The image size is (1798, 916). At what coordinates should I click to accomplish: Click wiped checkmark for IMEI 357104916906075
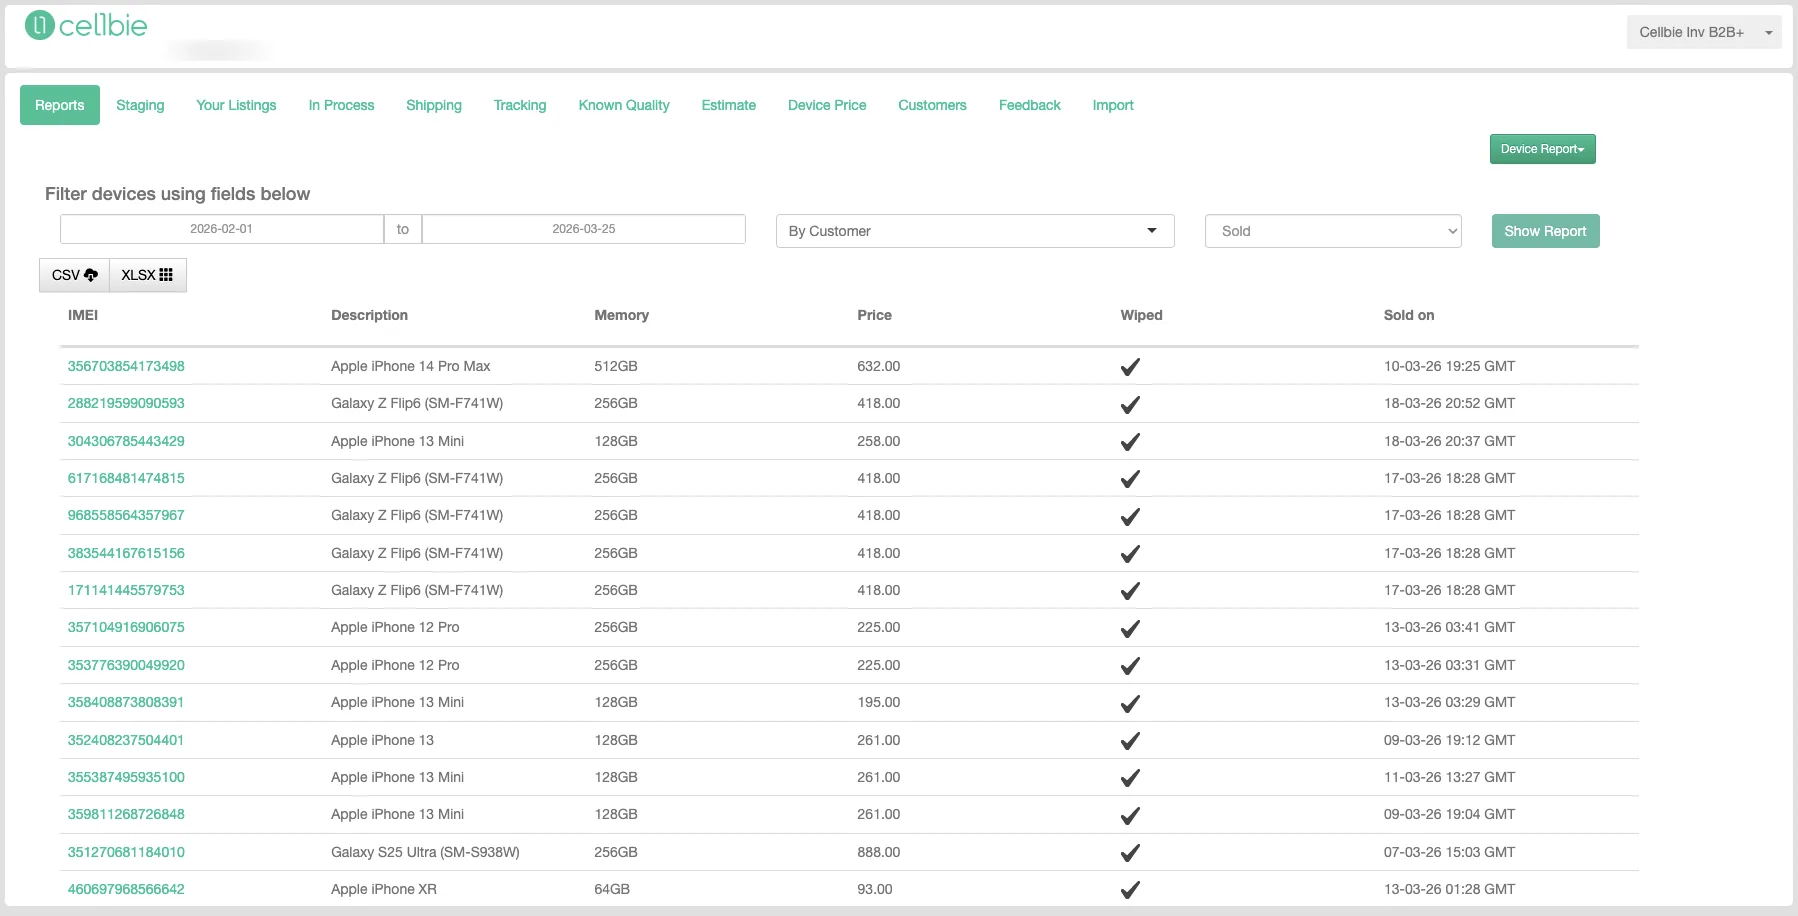1130,629
